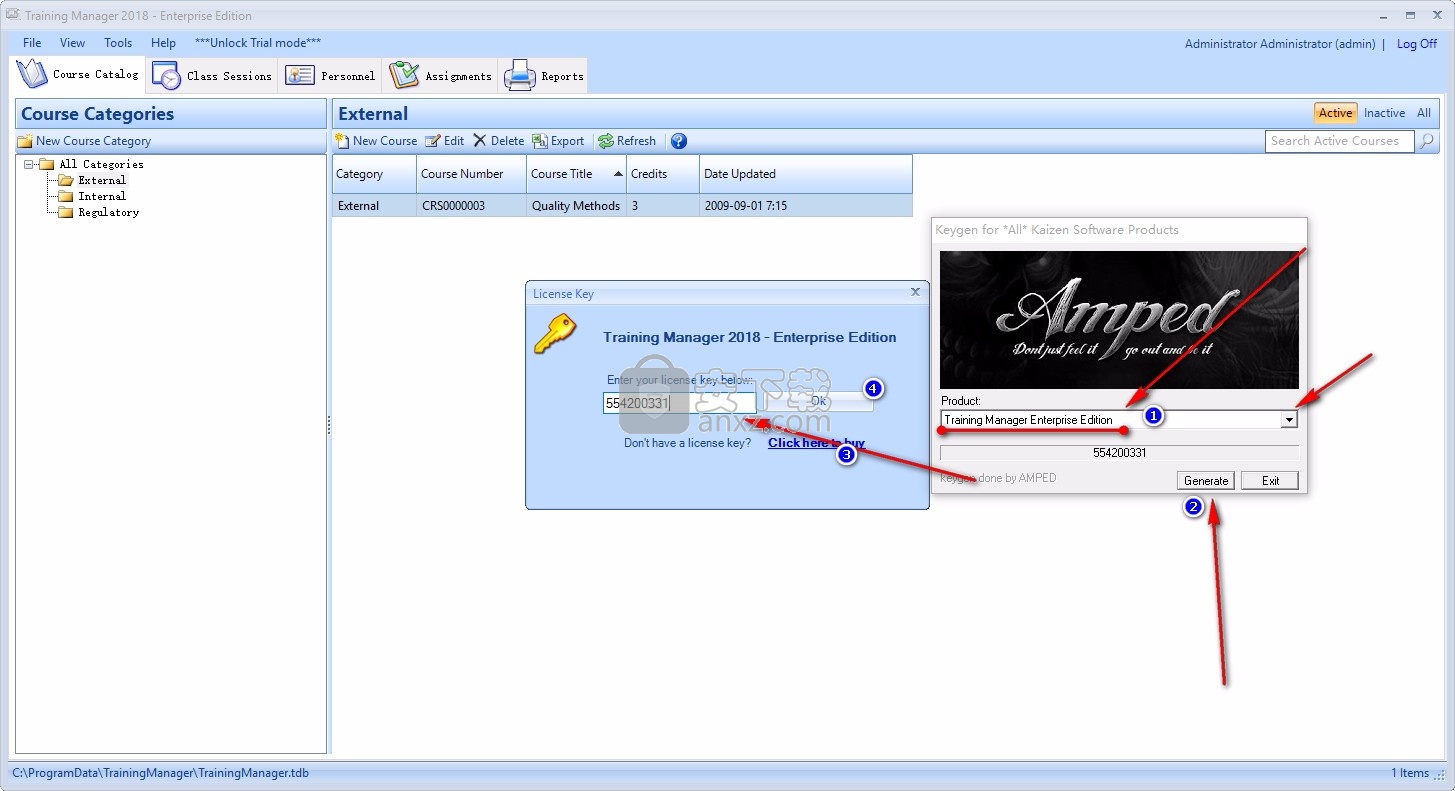
Task: Click the '1 Items' status bar text
Action: [1410, 773]
